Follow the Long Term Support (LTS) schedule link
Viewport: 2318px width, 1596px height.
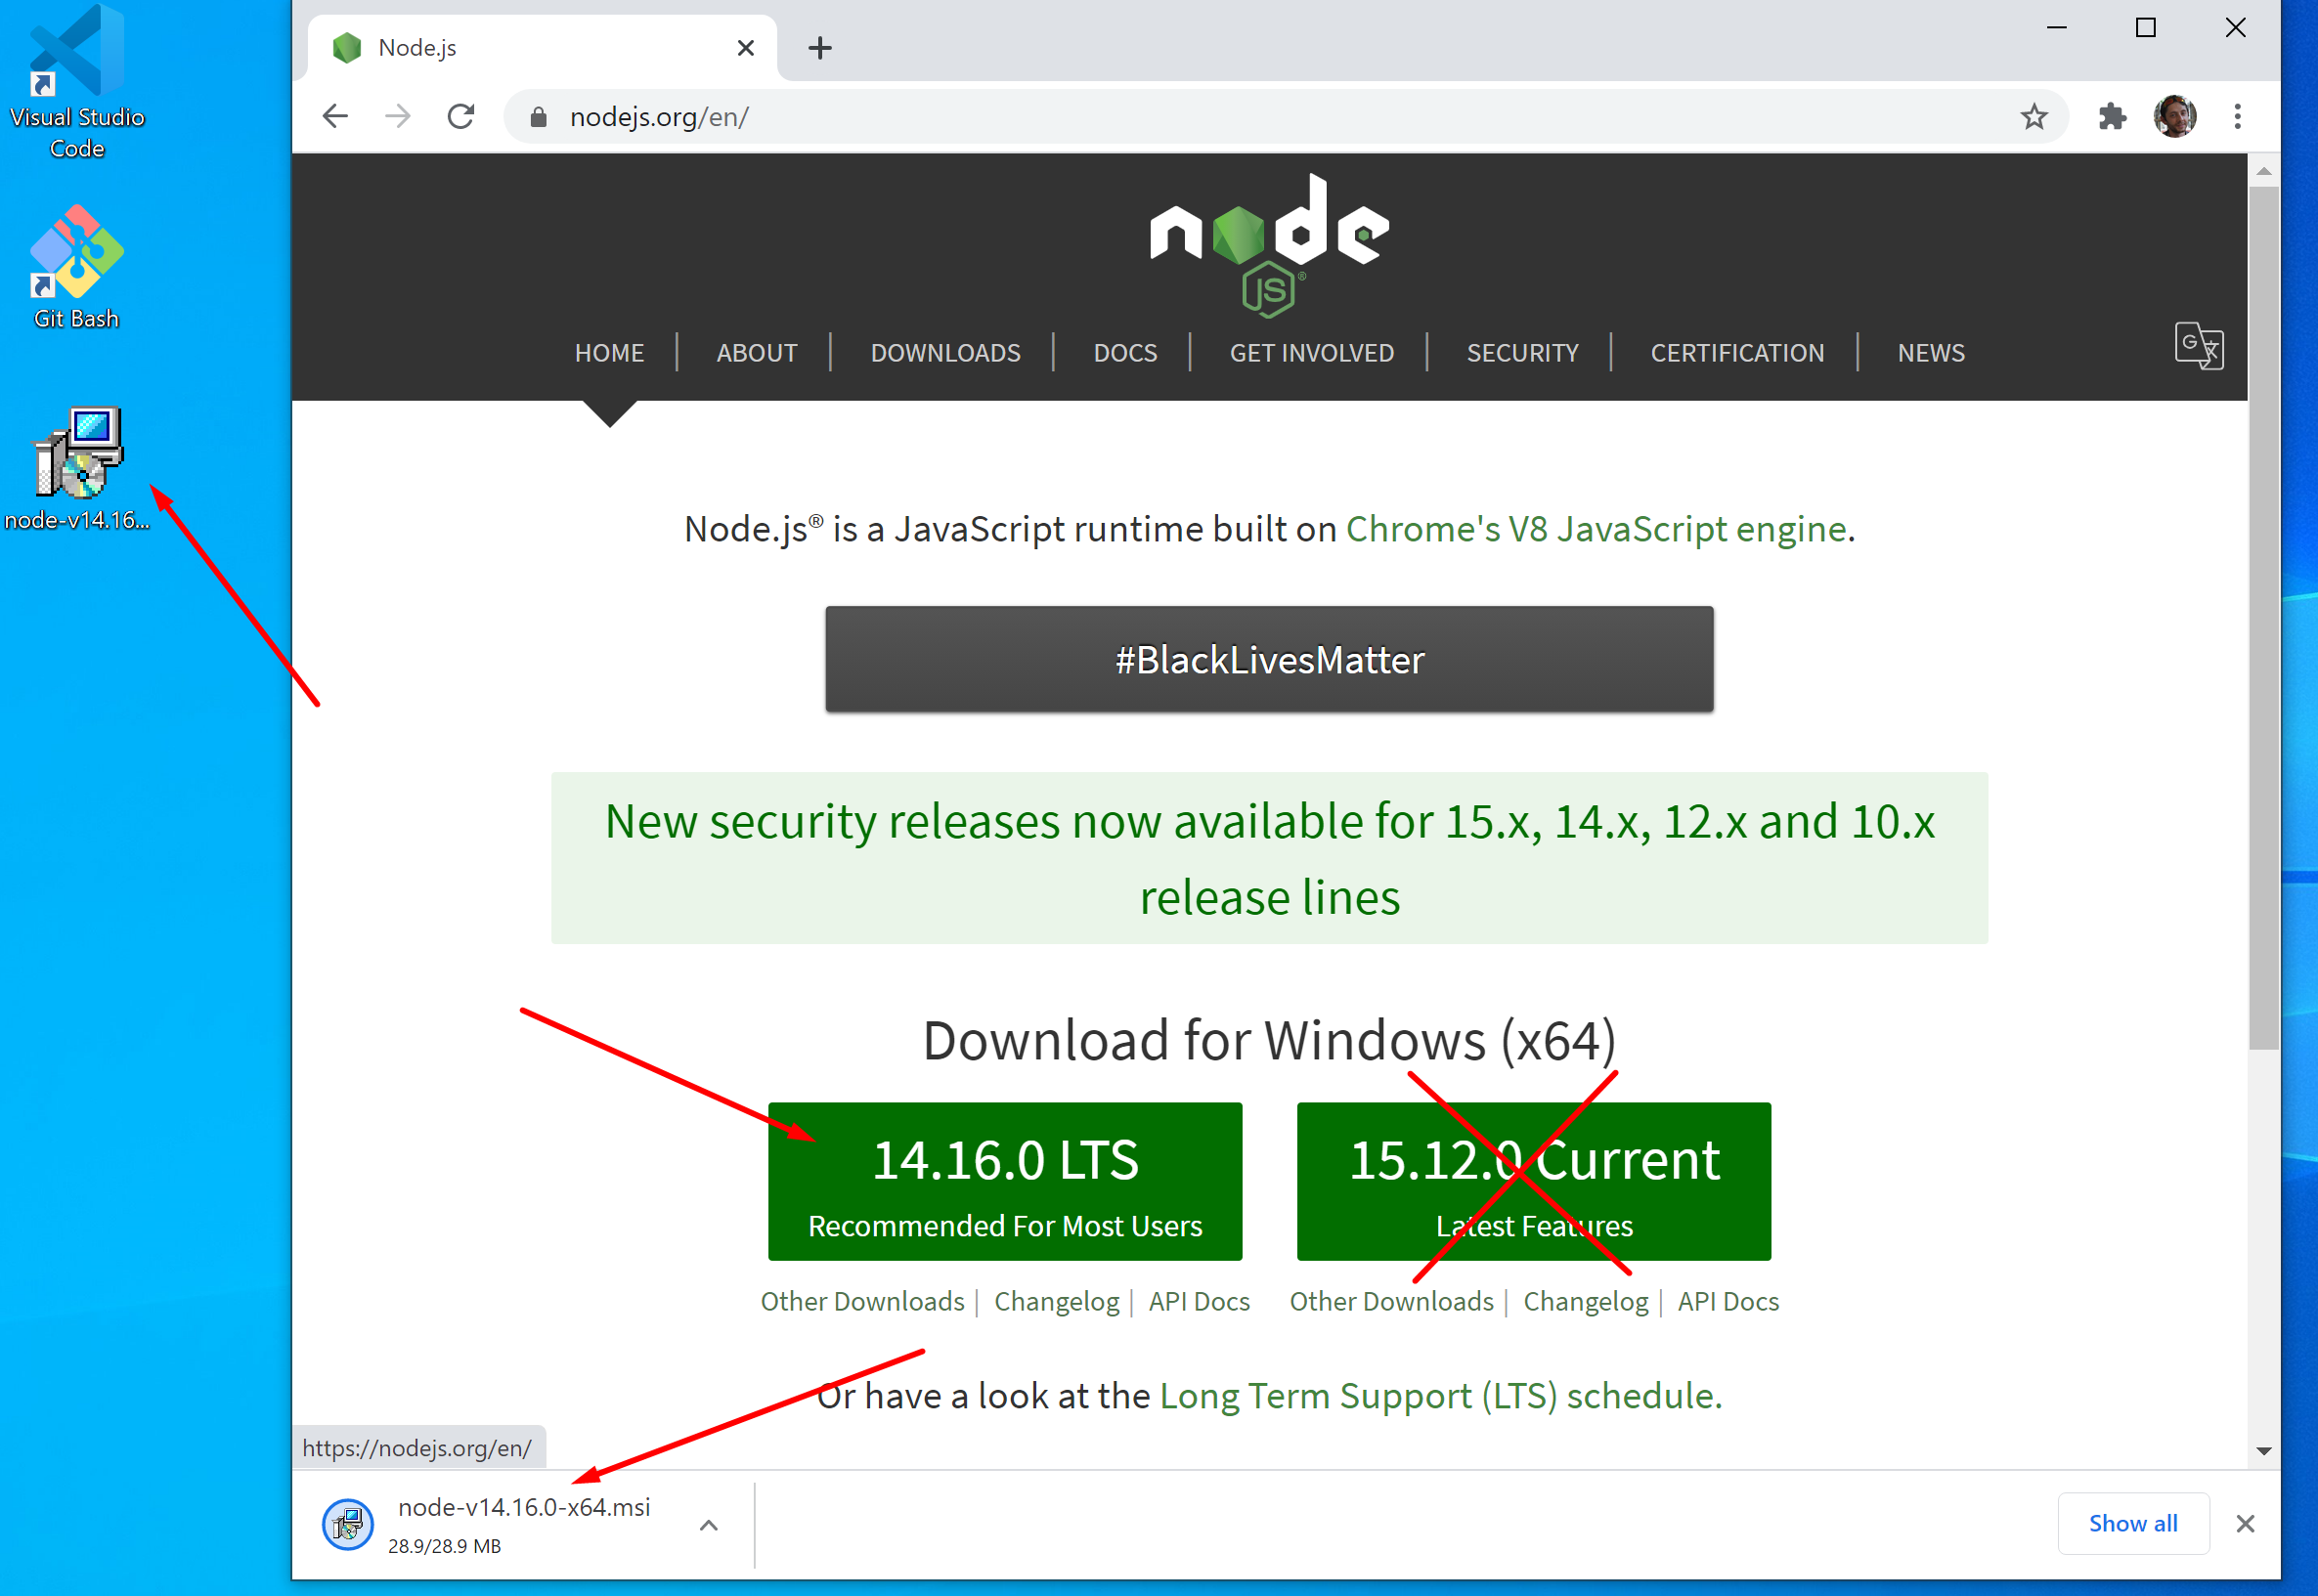(x=1441, y=1396)
